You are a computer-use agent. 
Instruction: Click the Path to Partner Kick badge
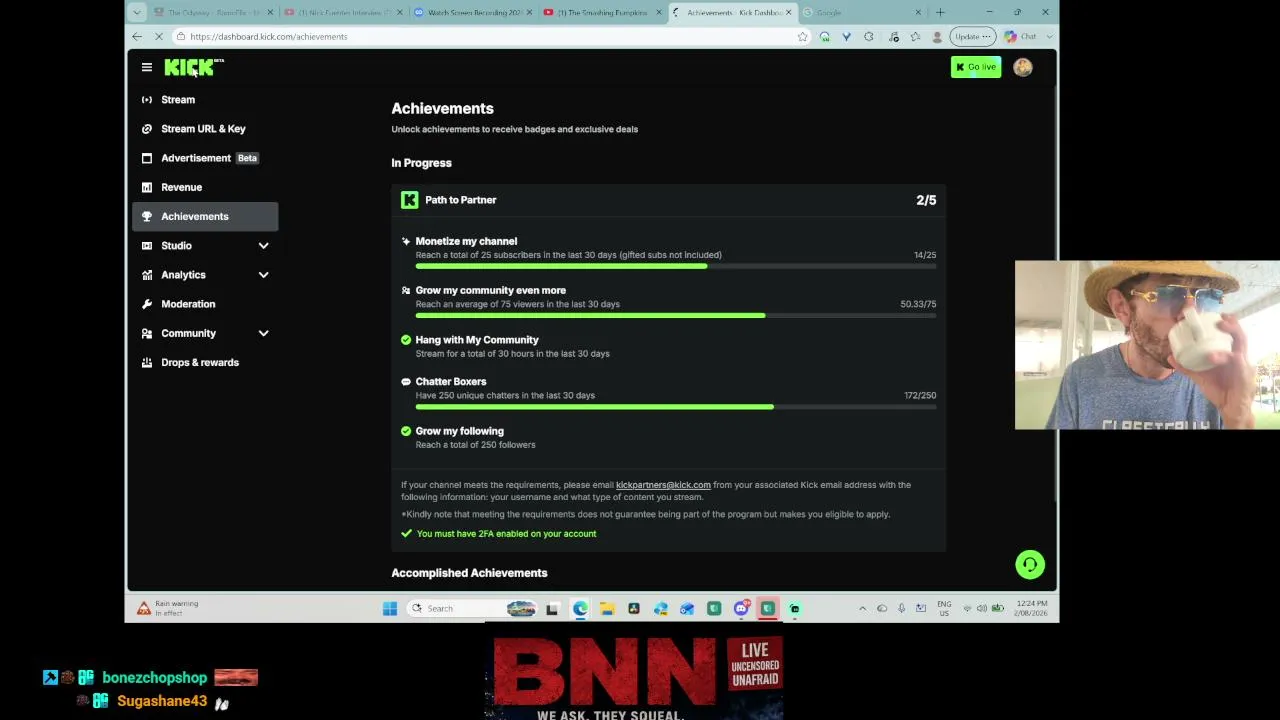coord(409,200)
